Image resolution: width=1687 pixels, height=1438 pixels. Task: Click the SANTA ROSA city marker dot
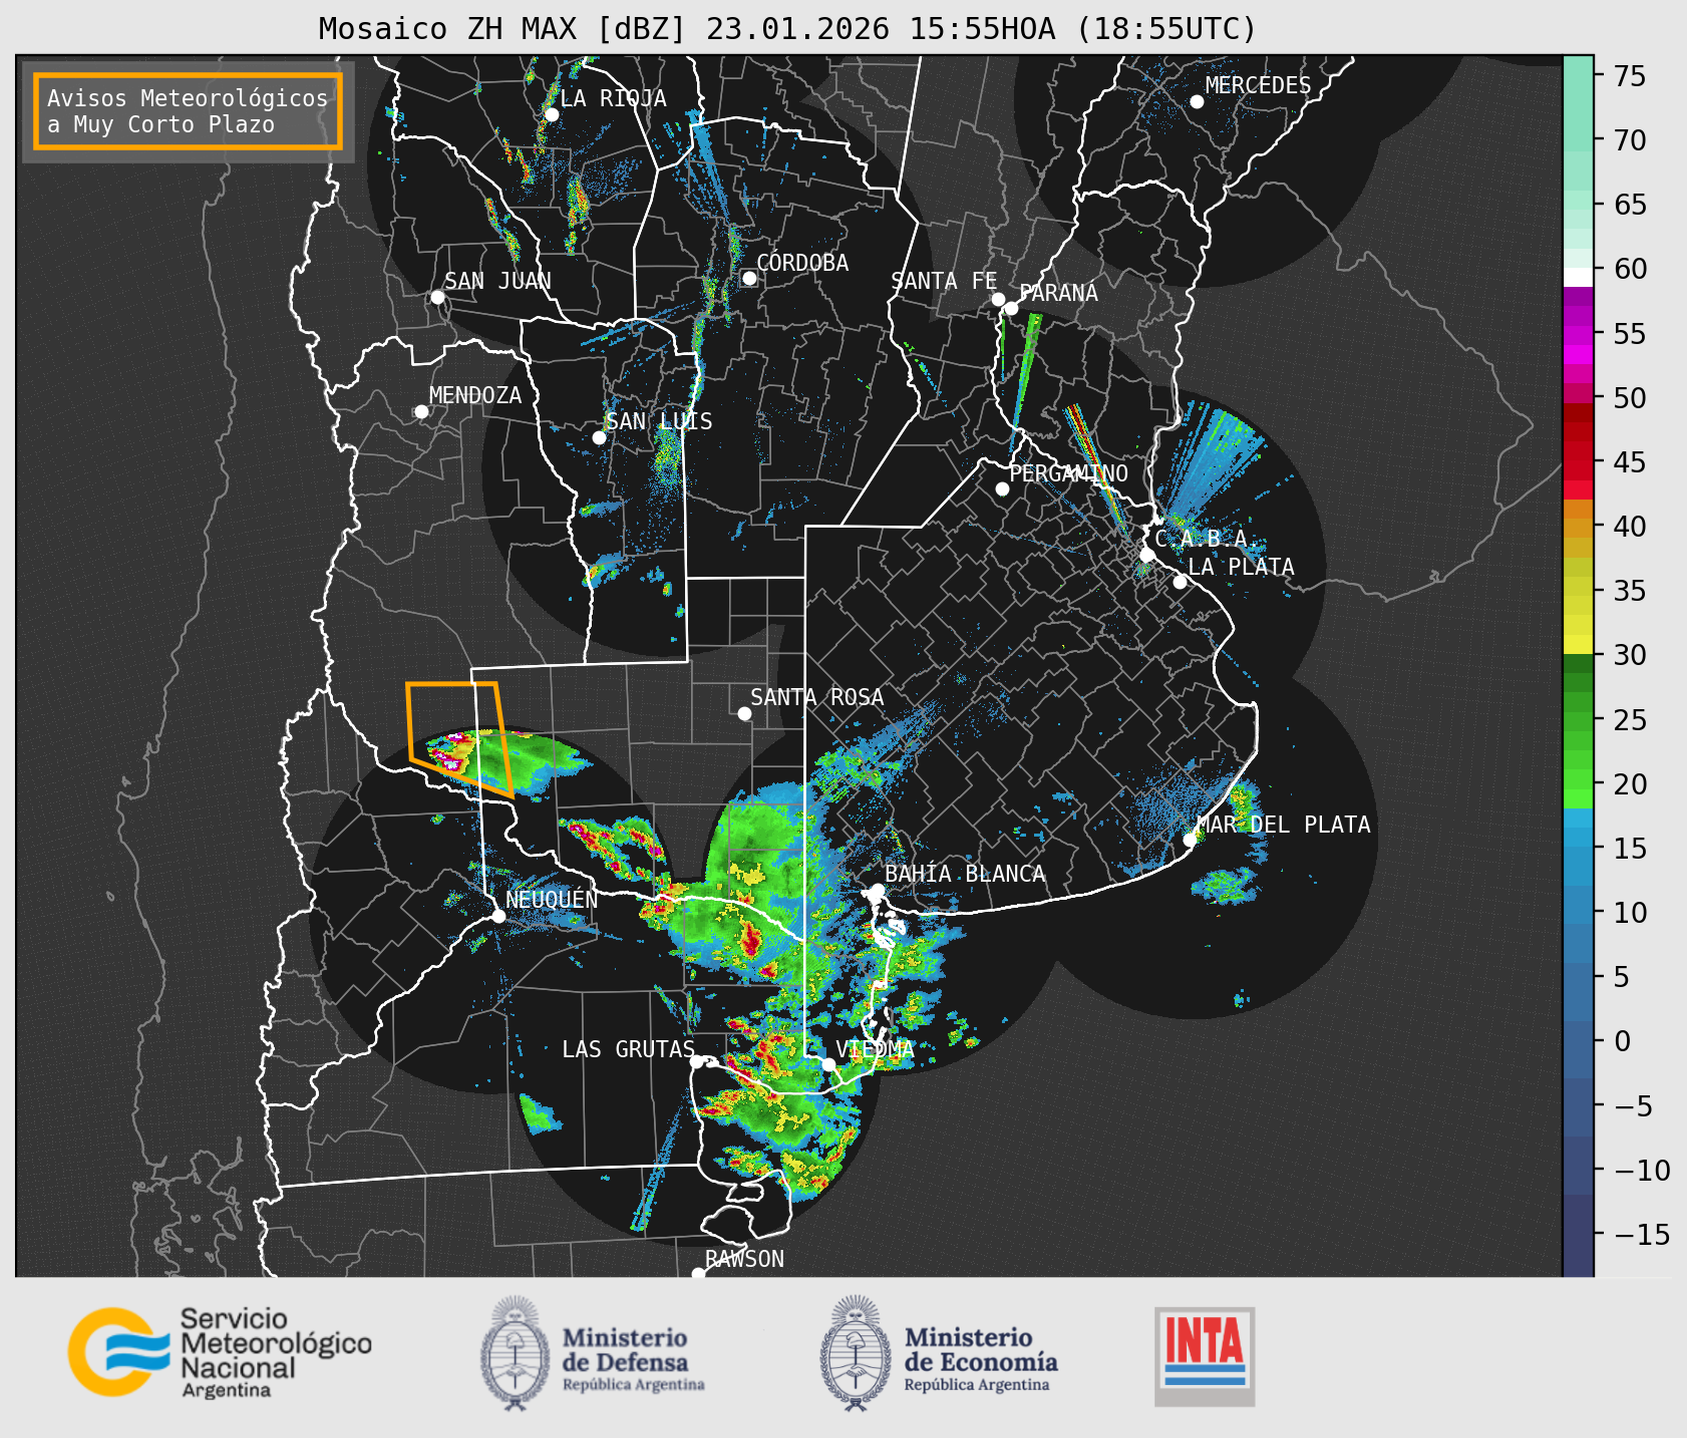tap(744, 714)
